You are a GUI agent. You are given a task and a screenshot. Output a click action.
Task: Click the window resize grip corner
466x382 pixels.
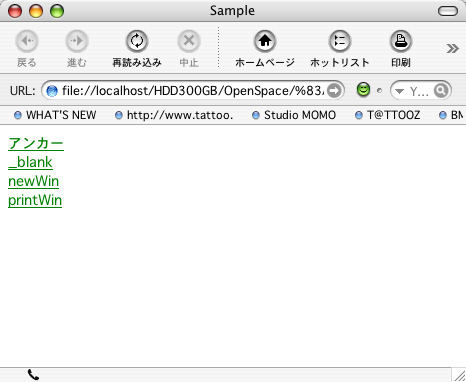click(459, 375)
